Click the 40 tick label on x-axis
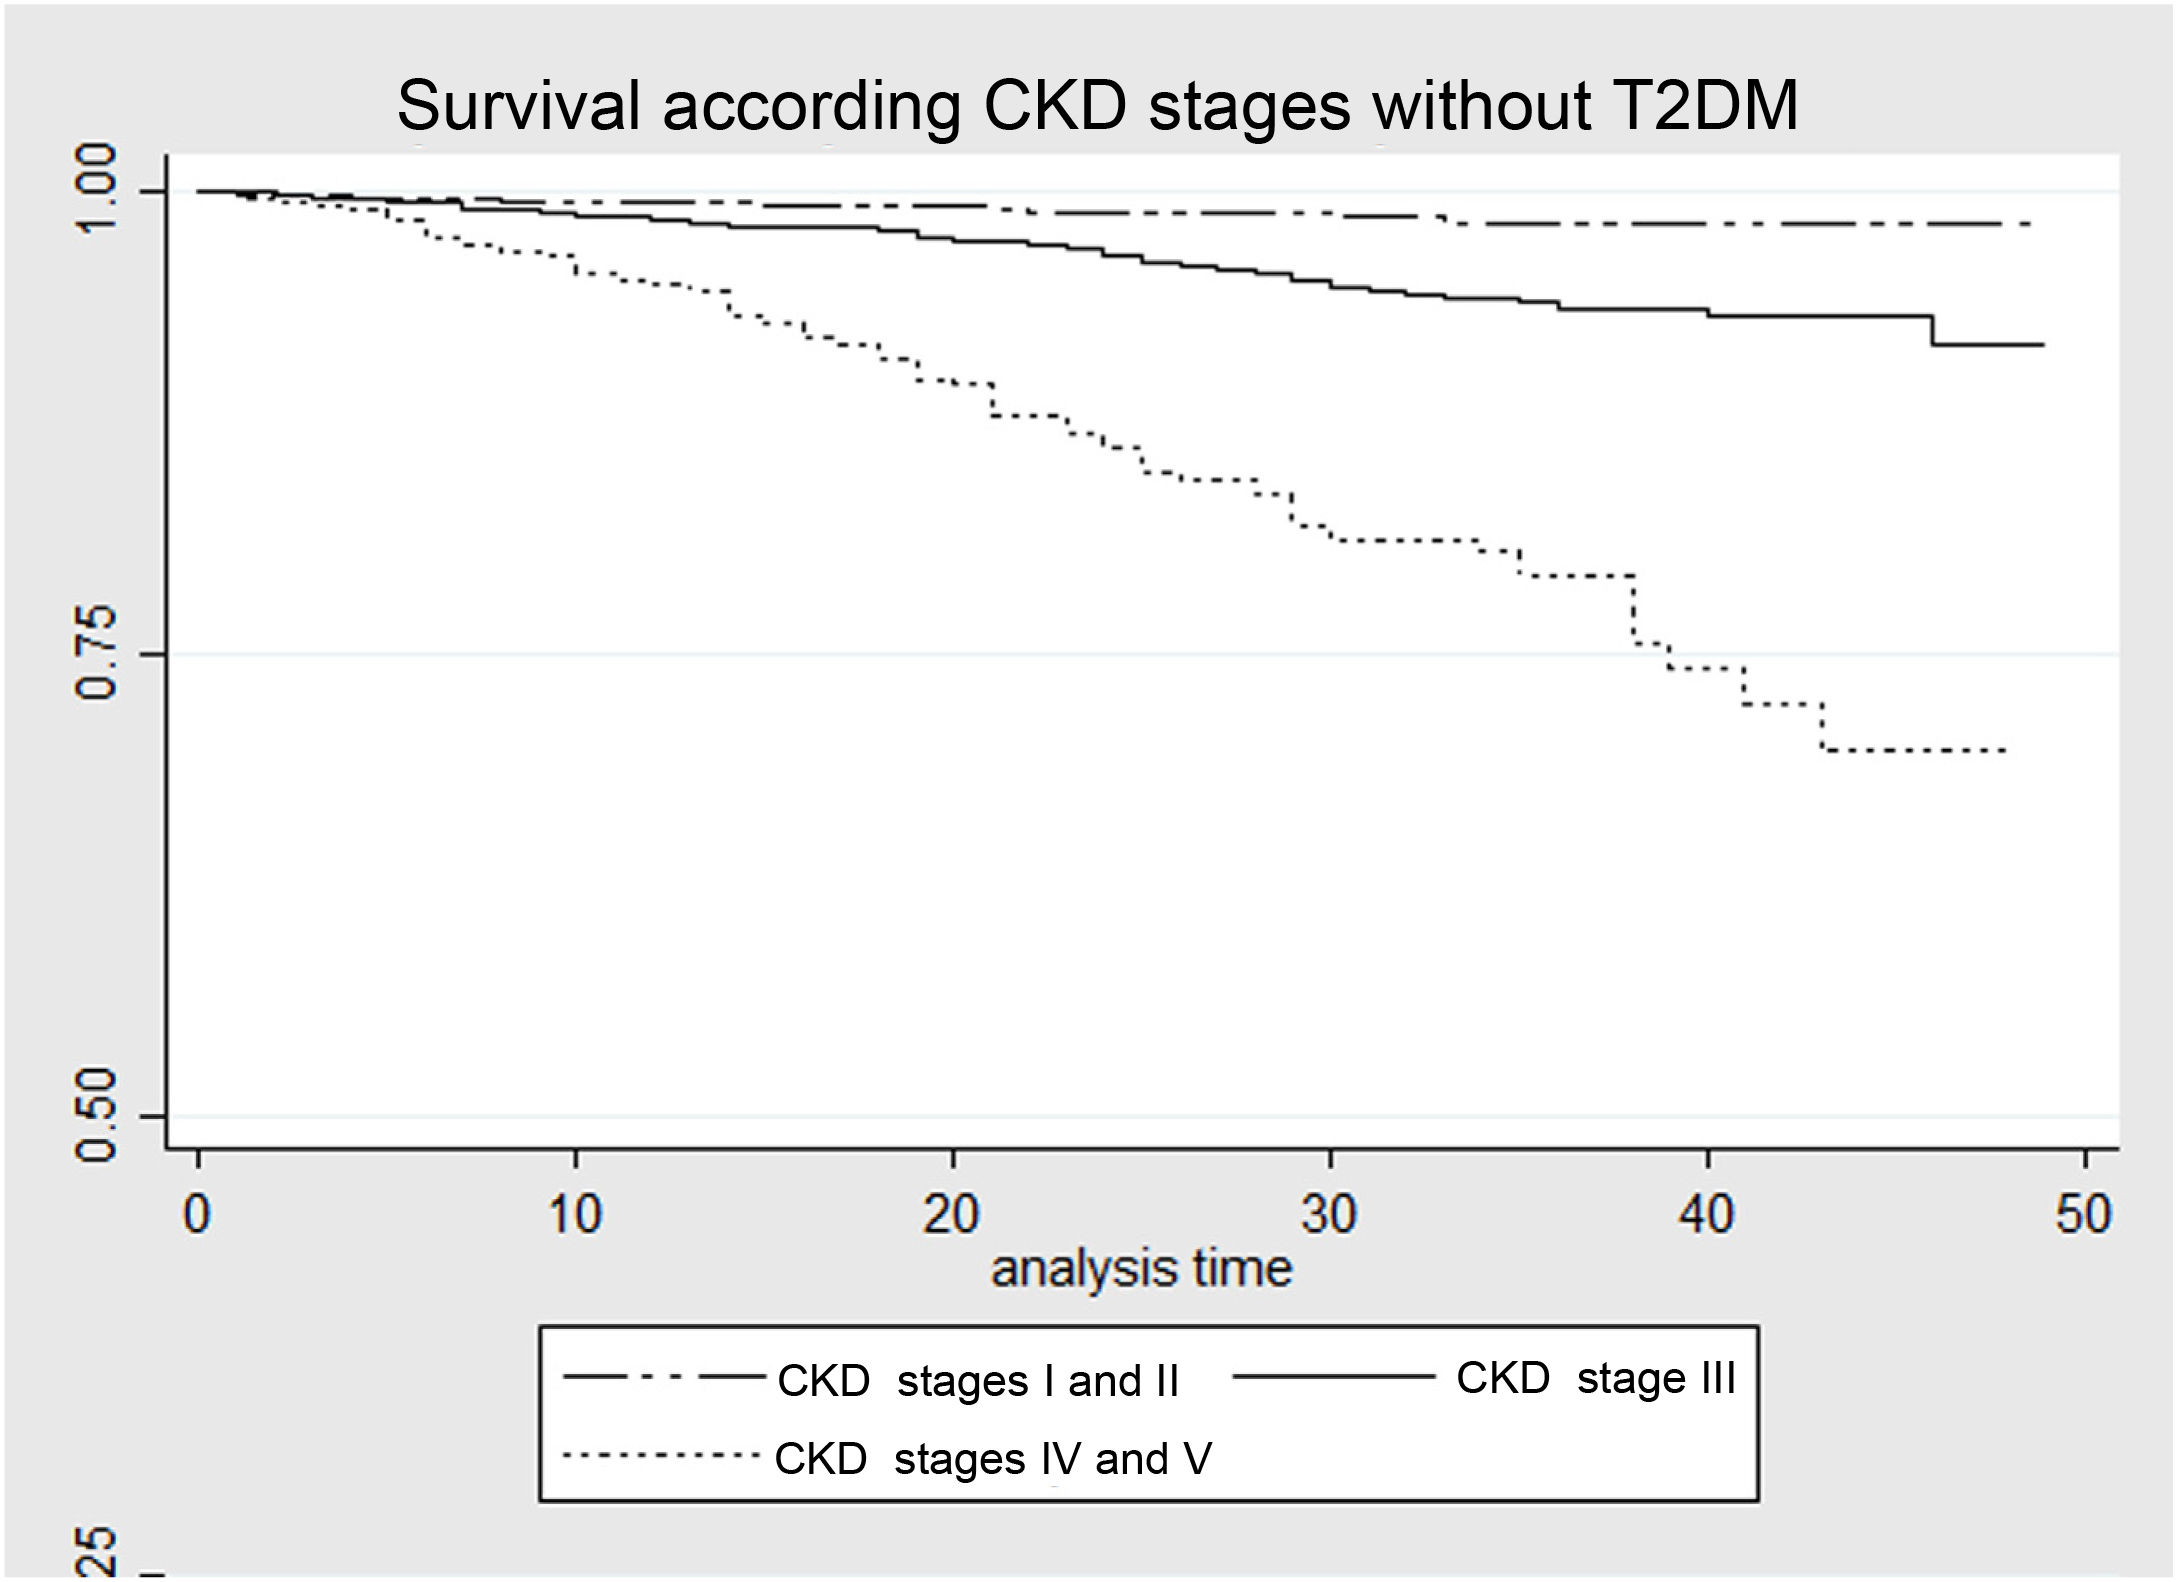Image resolution: width=2177 pixels, height=1582 pixels. (x=1707, y=1214)
